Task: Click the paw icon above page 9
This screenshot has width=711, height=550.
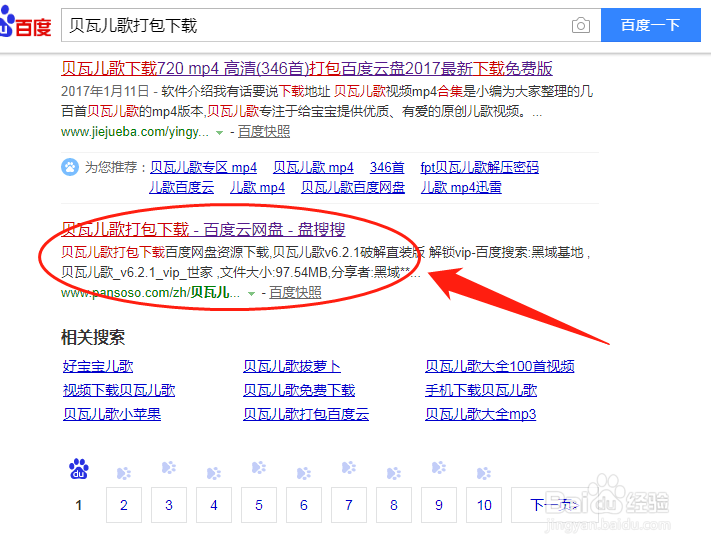Action: [439, 467]
